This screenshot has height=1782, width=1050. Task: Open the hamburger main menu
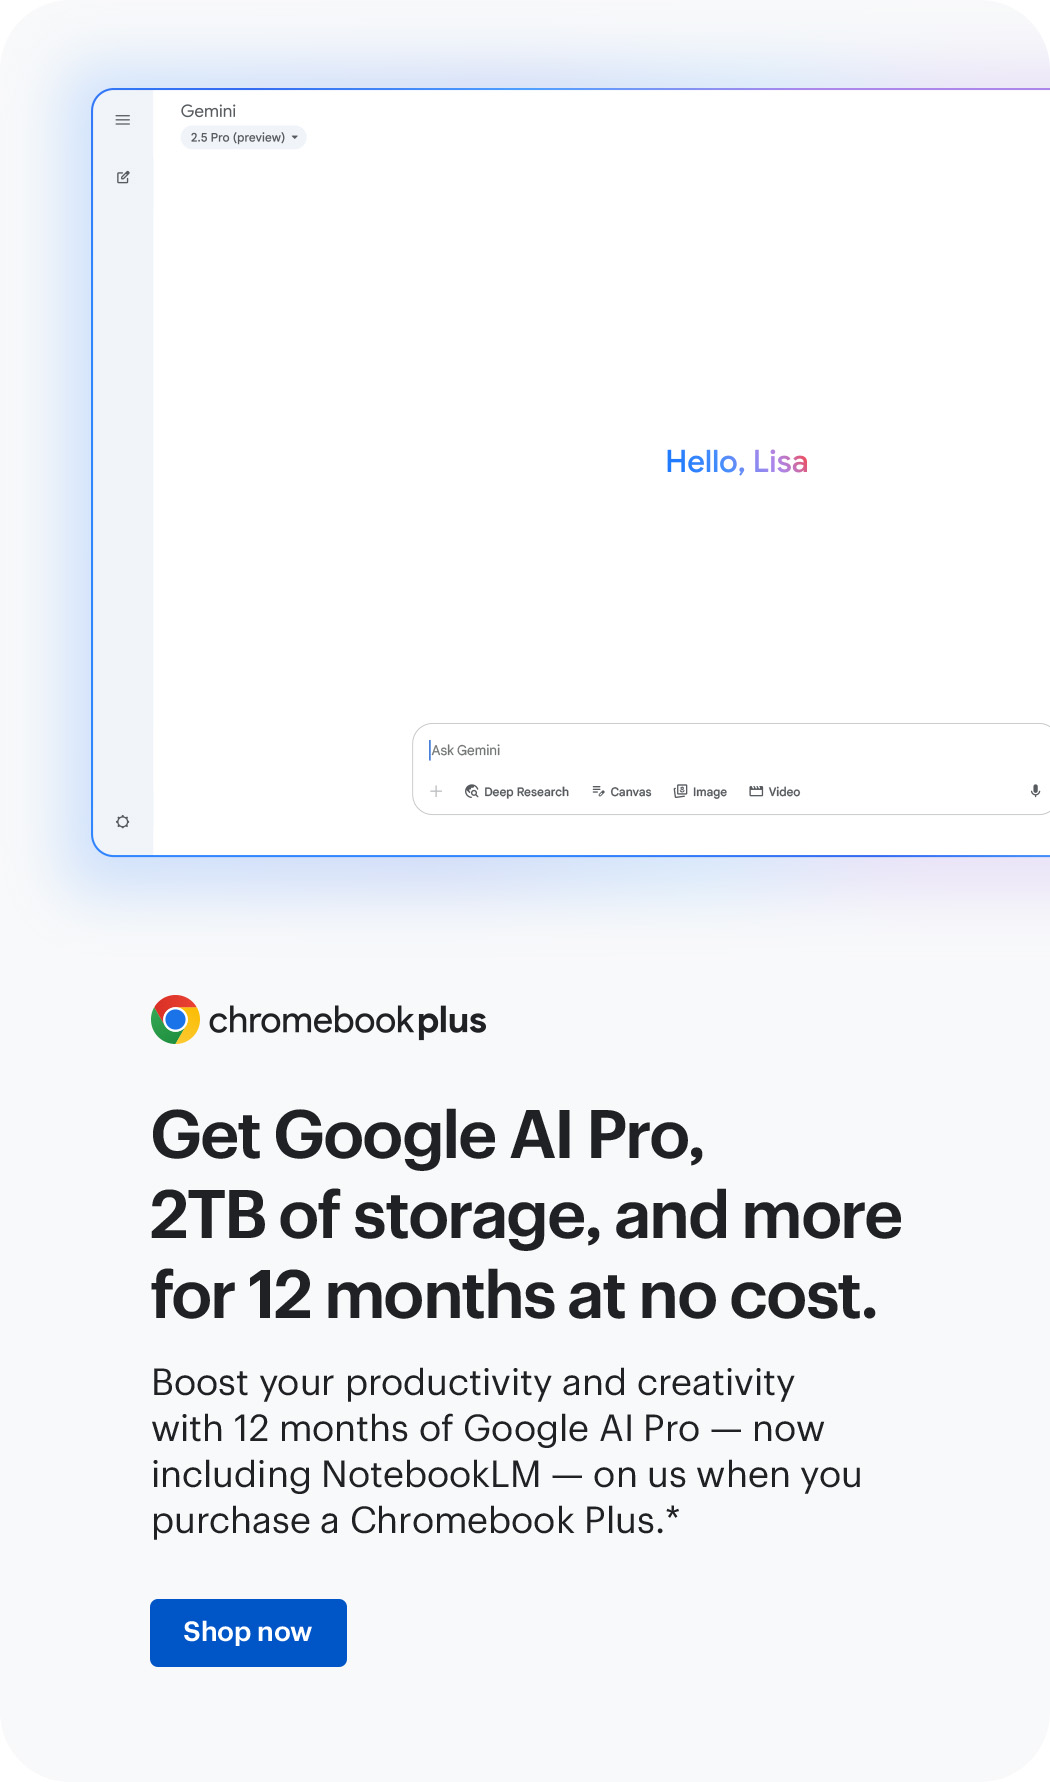pos(123,120)
